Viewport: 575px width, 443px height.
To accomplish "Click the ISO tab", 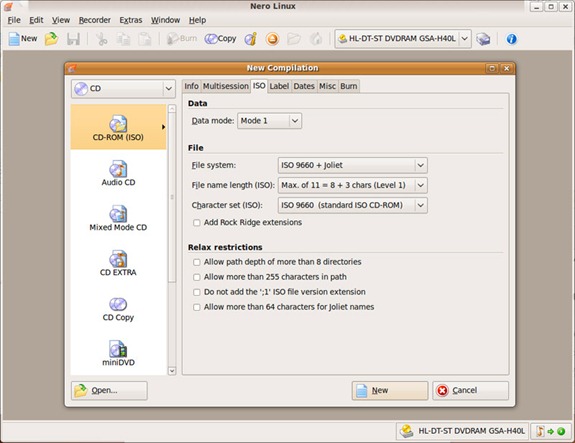I will (x=259, y=86).
